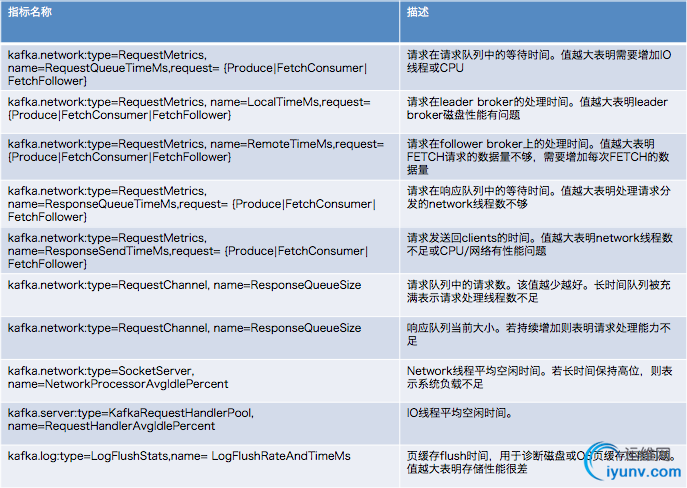Click ResponseQueueSize metric beside 请求队列中的请求数
Viewport: 687px width, 488px height.
(200, 295)
